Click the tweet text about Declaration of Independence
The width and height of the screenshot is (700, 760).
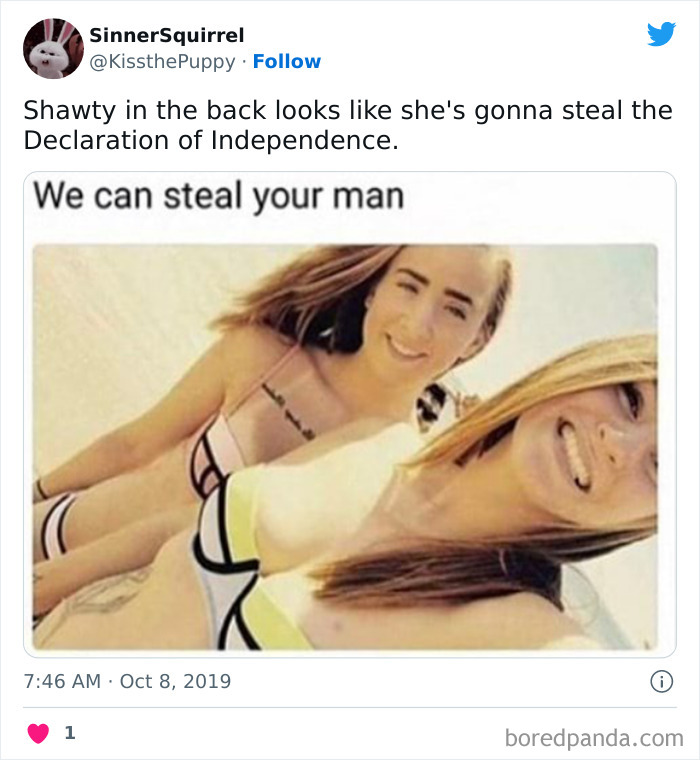coord(348,125)
